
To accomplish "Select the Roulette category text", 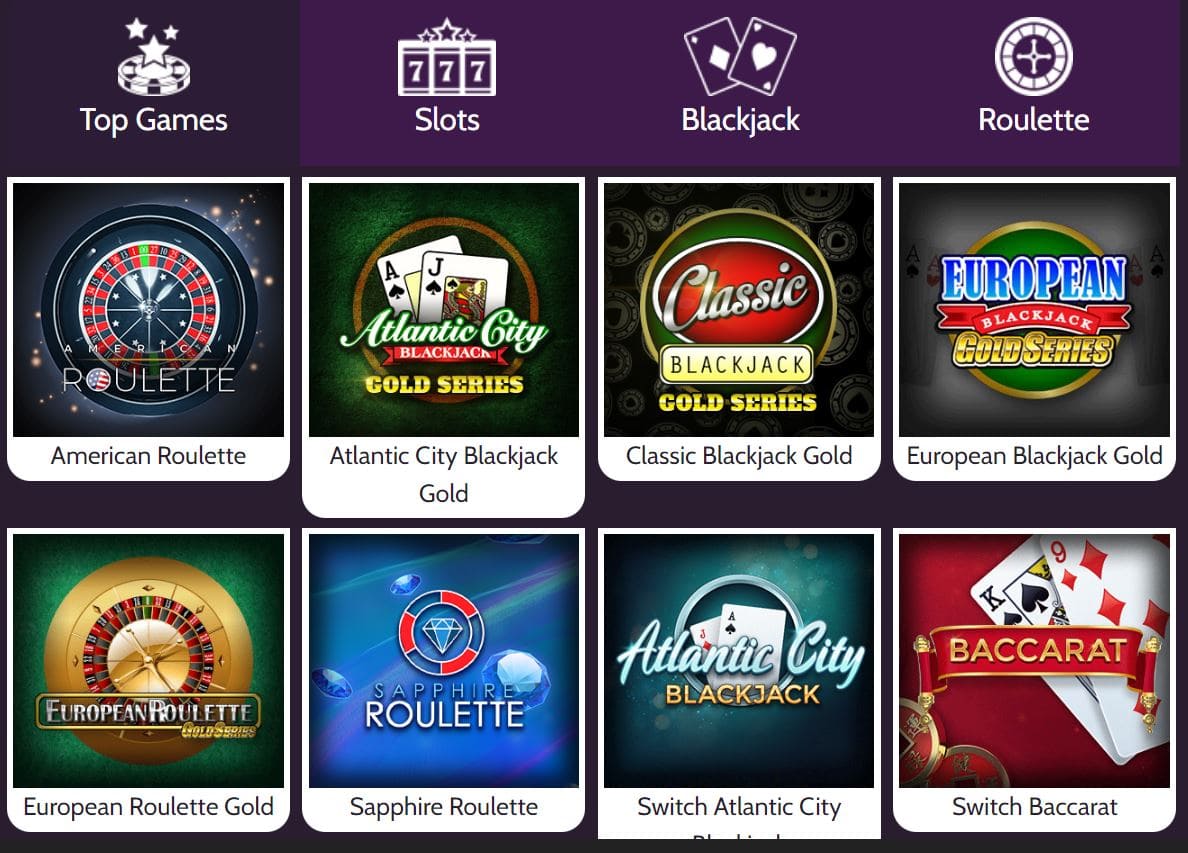I will [1033, 120].
